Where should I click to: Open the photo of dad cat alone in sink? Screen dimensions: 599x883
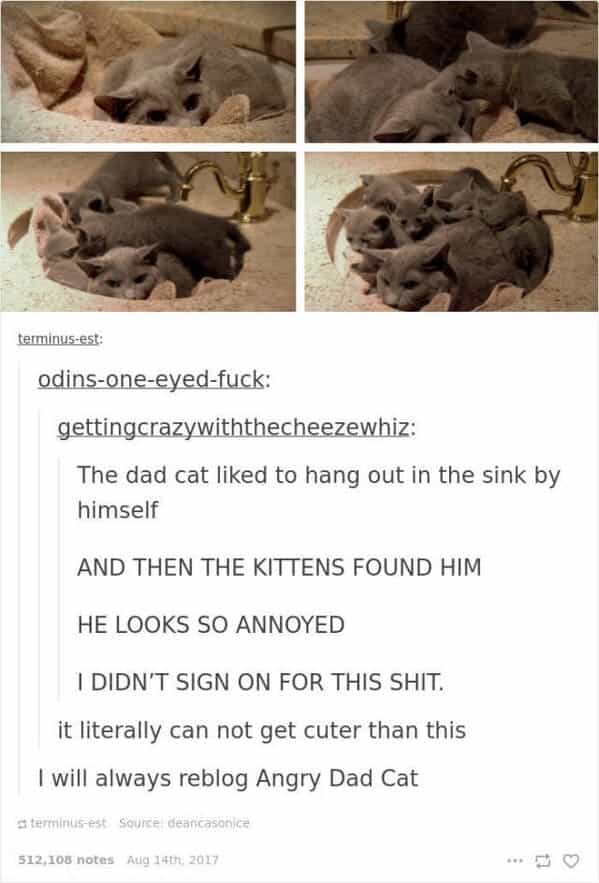148,72
